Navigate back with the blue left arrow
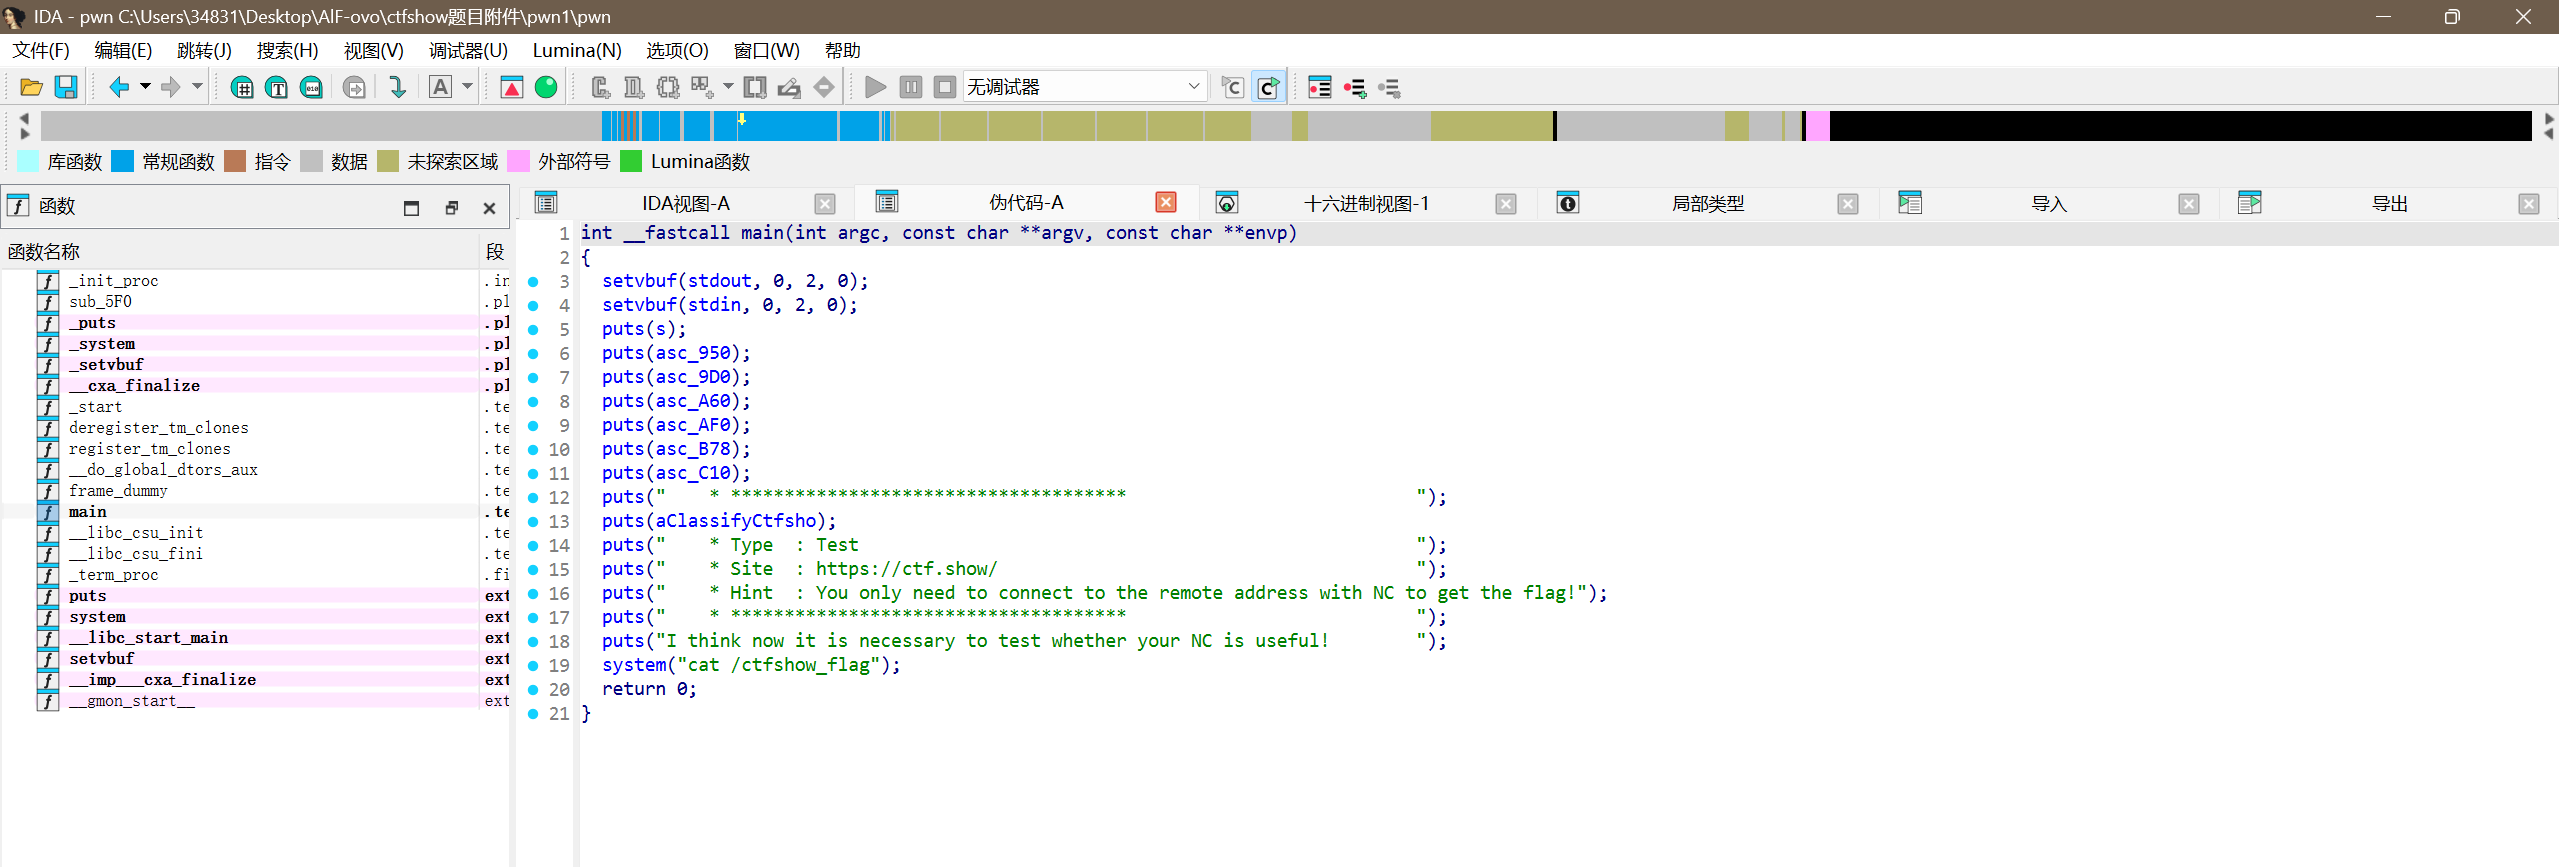 118,88
